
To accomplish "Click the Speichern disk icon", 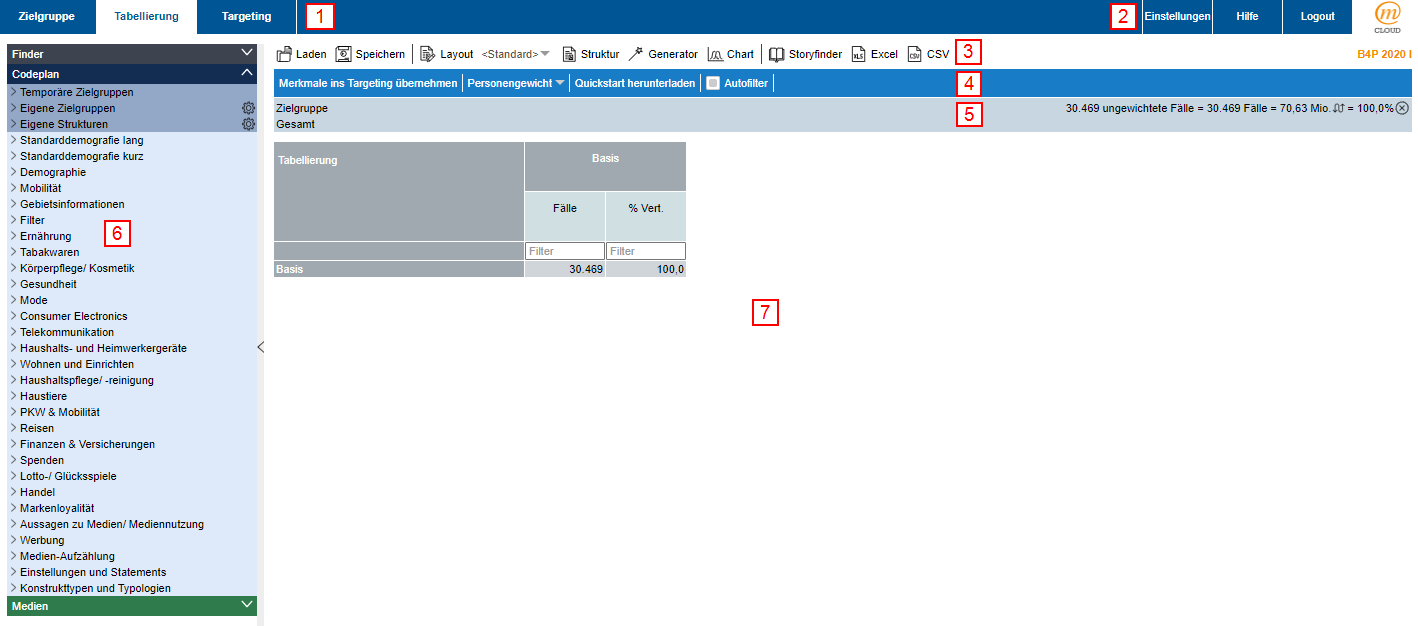I will click(343, 54).
